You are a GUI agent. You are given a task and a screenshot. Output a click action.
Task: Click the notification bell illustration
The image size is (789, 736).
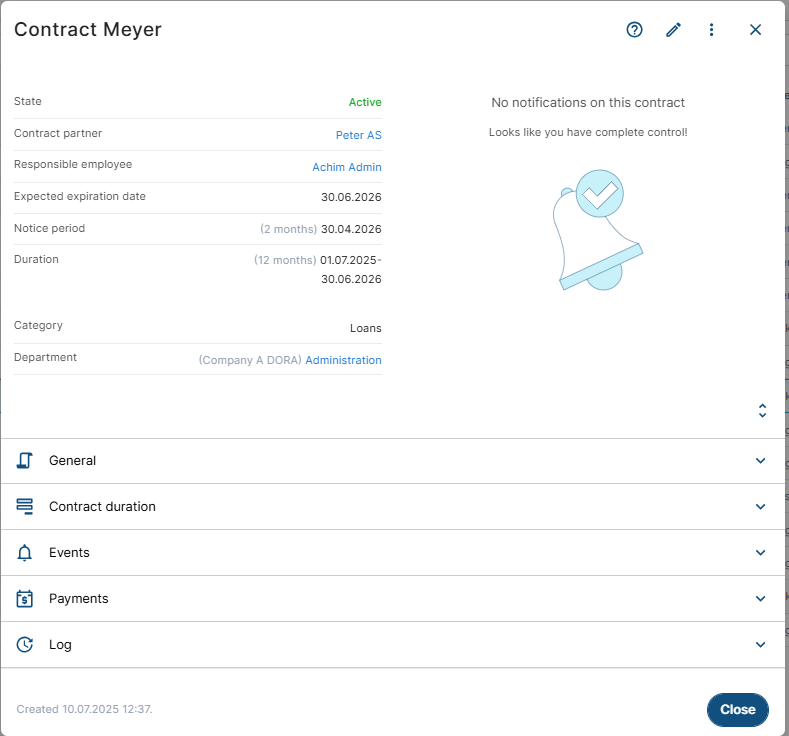pos(596,232)
